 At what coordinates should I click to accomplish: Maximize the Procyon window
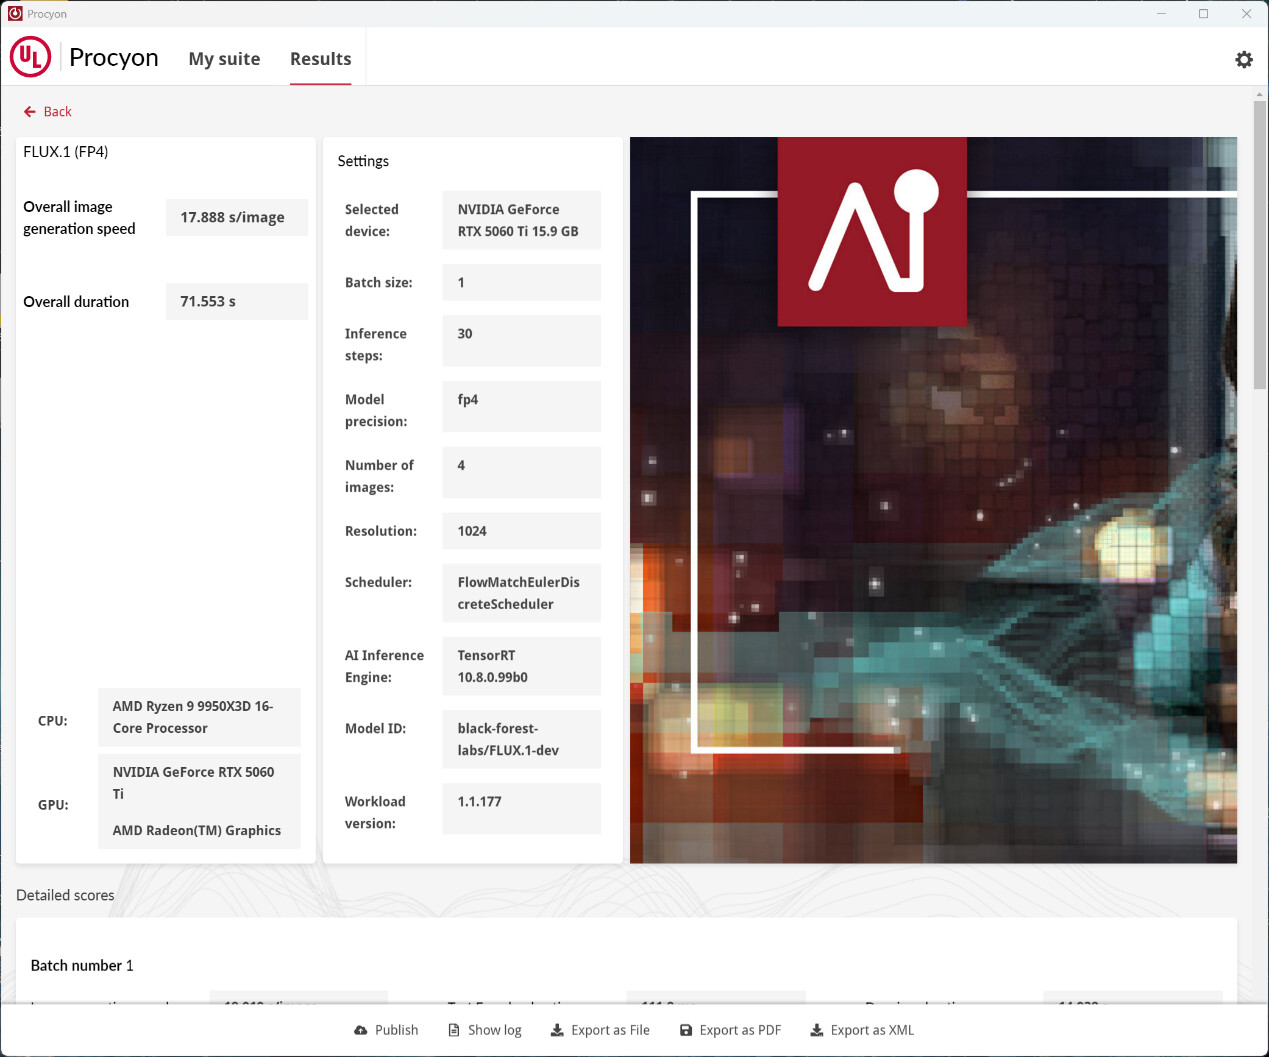coord(1203,14)
